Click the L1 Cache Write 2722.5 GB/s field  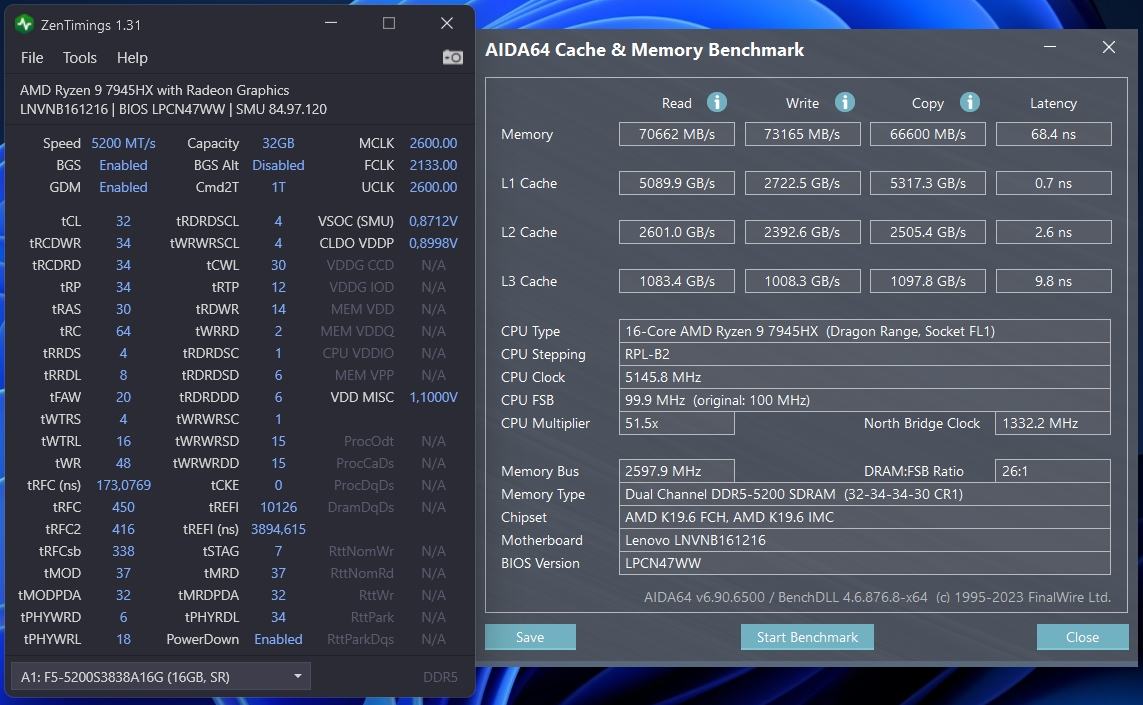click(802, 183)
